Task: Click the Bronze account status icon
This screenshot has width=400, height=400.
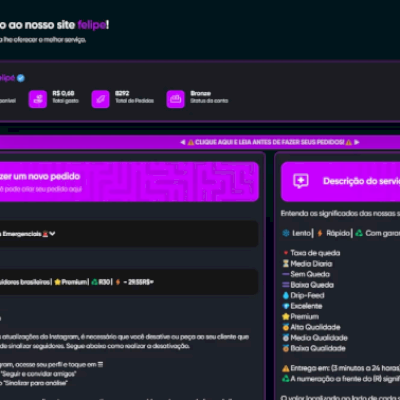Action: tap(175, 99)
